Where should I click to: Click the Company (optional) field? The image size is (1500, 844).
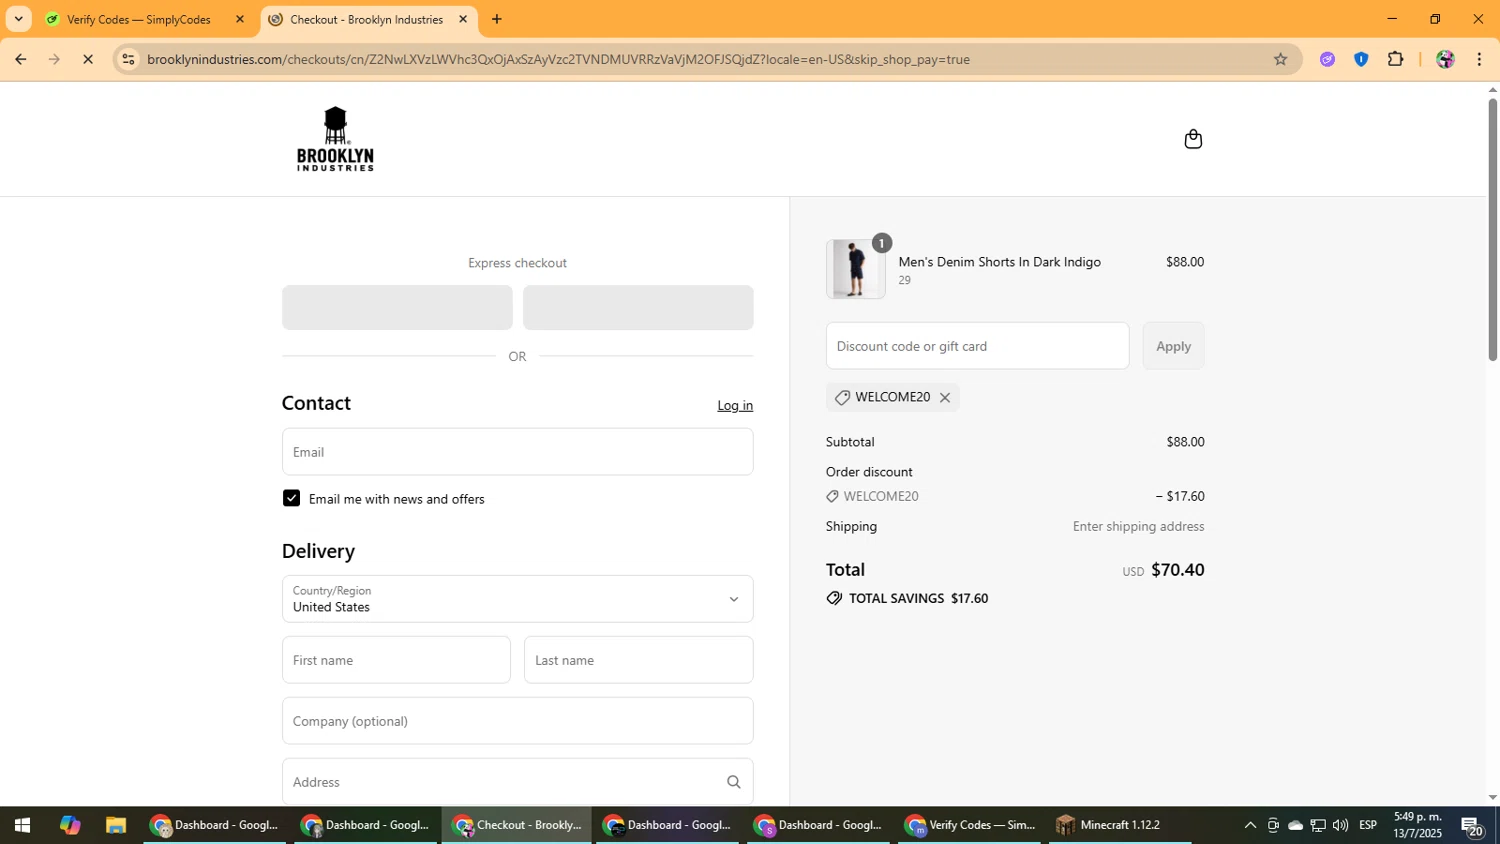click(517, 721)
